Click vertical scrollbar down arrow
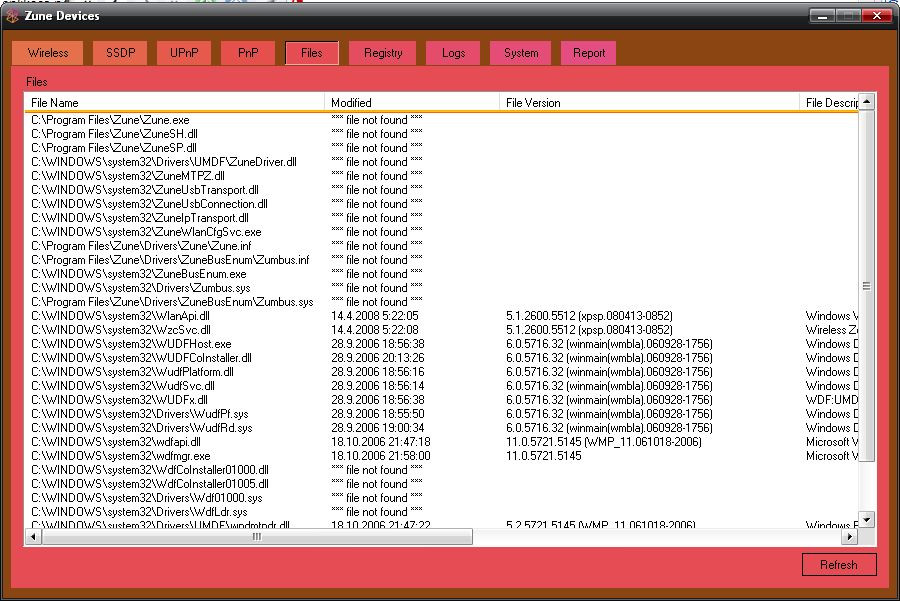 867,519
